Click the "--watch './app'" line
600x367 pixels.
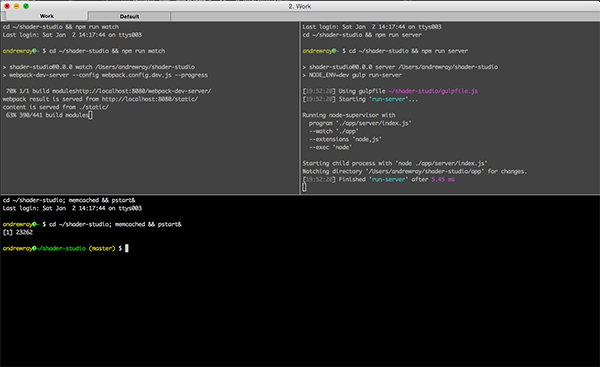tap(334, 131)
